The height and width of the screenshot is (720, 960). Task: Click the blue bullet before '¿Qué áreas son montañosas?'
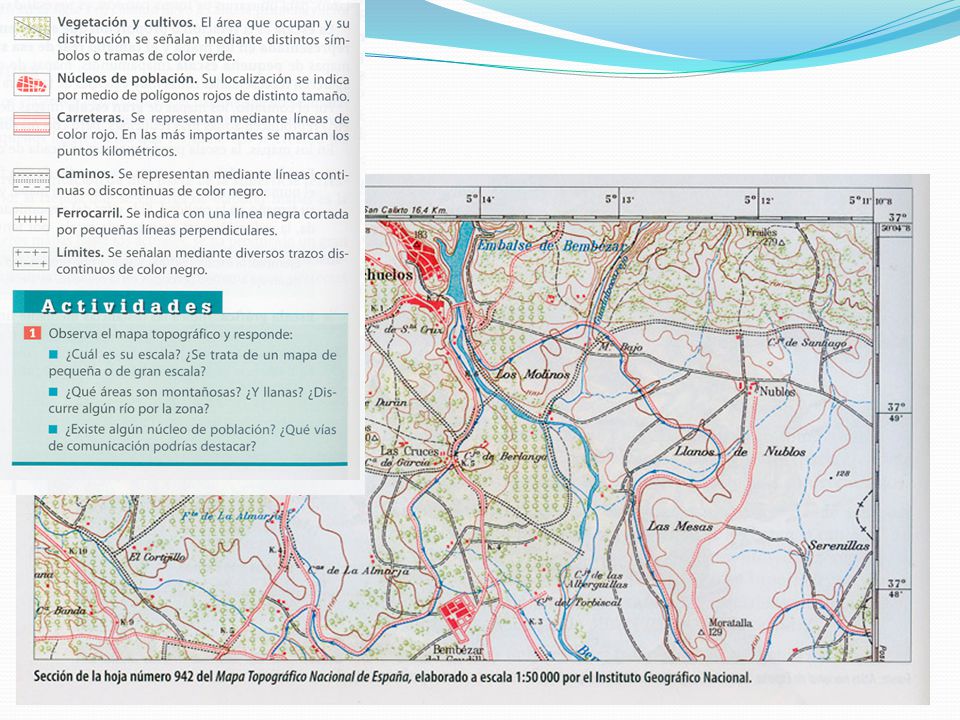coord(53,392)
